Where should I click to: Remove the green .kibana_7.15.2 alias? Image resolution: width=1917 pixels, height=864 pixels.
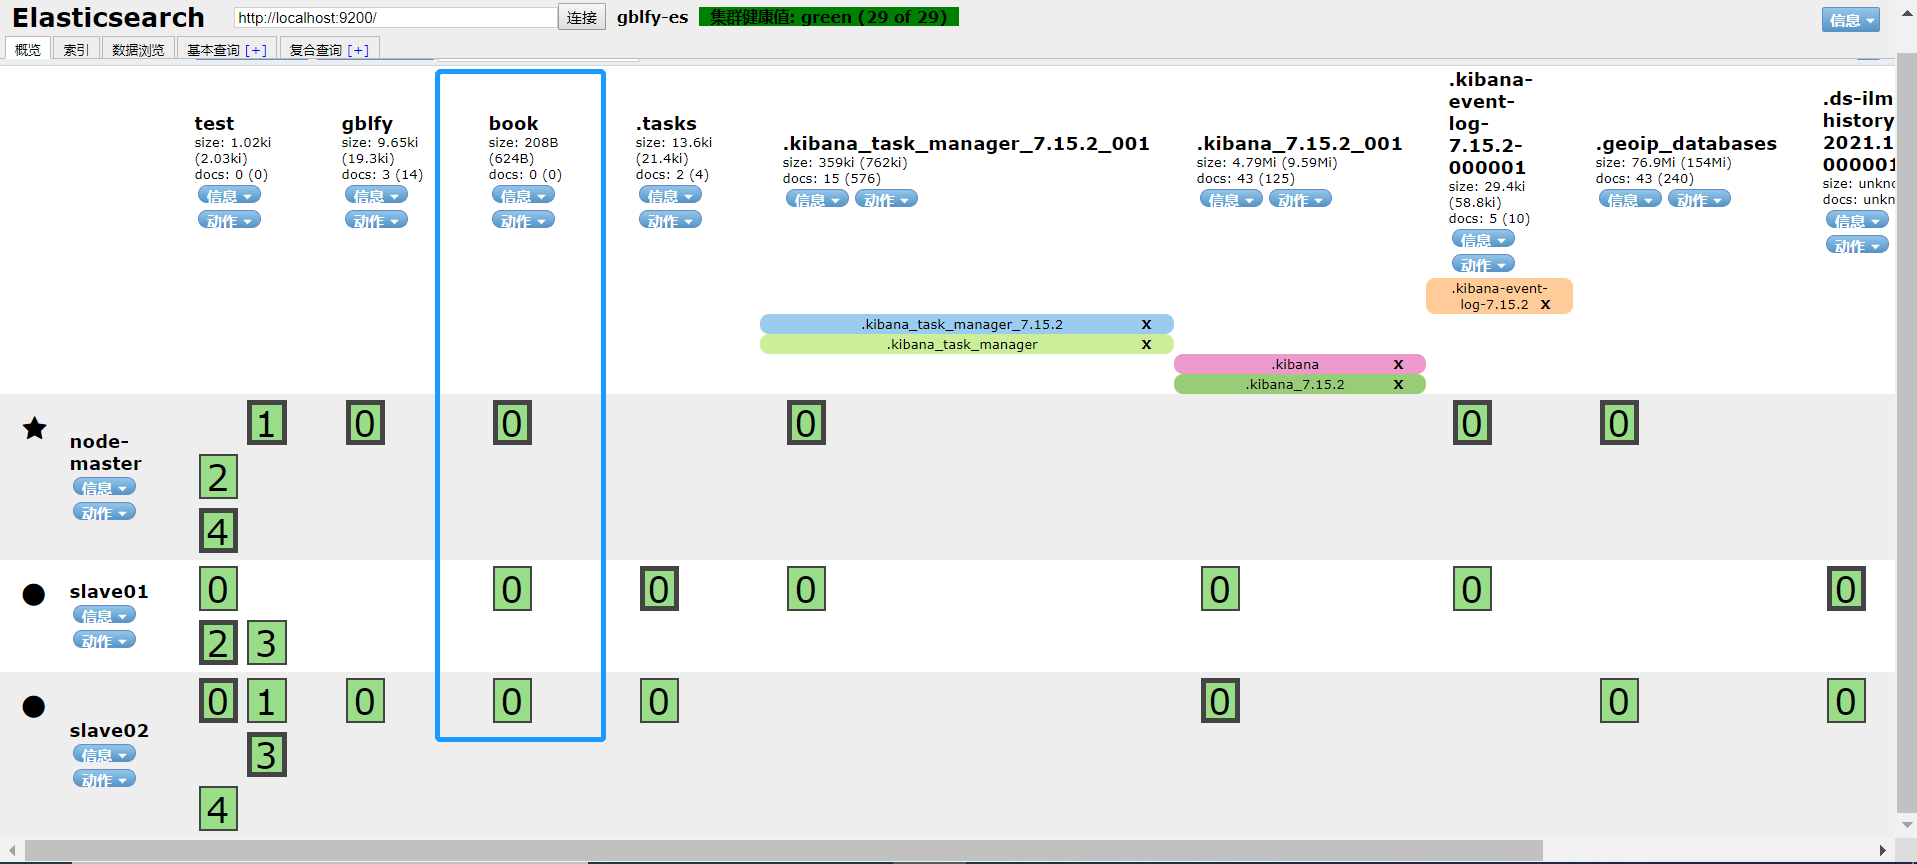[1398, 384]
